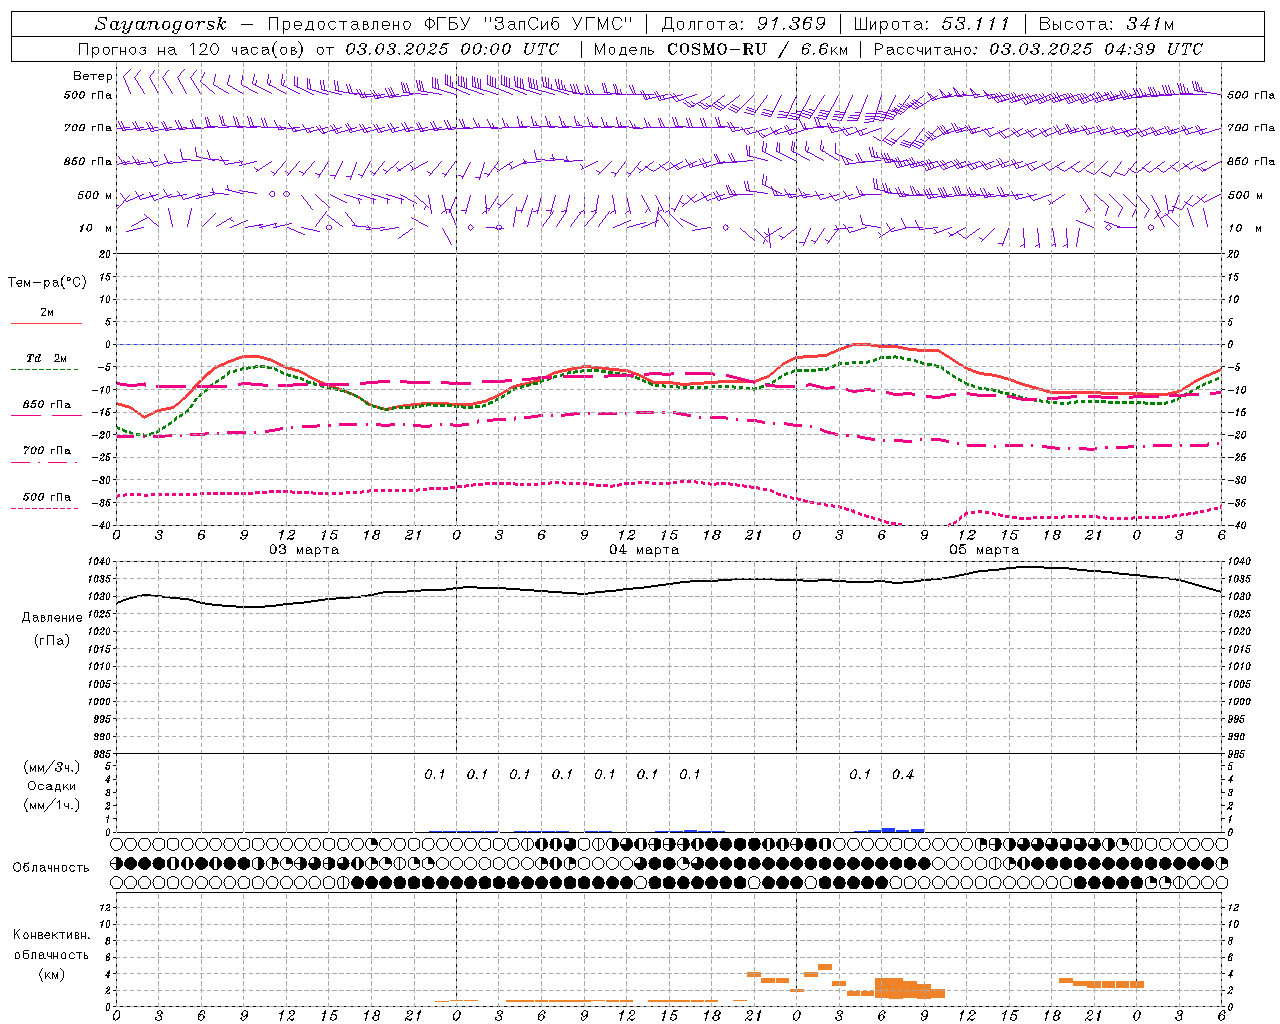Click the (гПа) unit label under Давление
This screenshot has height=1024, width=1280.
point(51,641)
